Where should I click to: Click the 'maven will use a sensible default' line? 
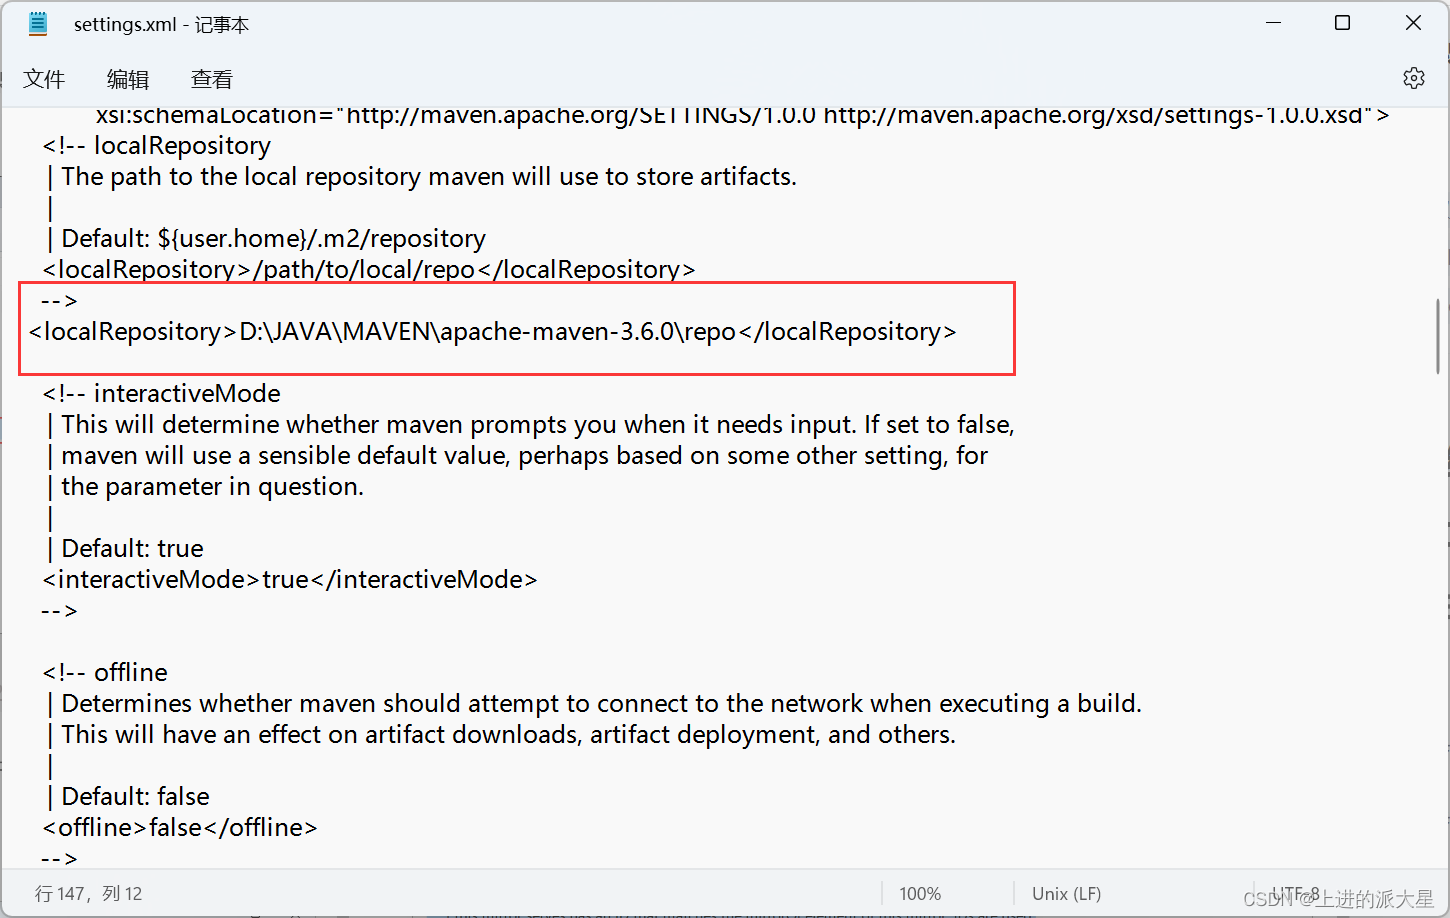(x=516, y=456)
